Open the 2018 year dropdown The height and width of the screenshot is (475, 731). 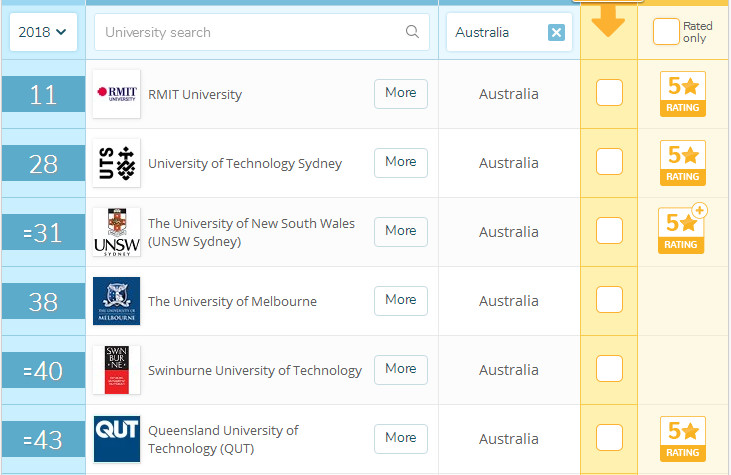pyautogui.click(x=43, y=32)
